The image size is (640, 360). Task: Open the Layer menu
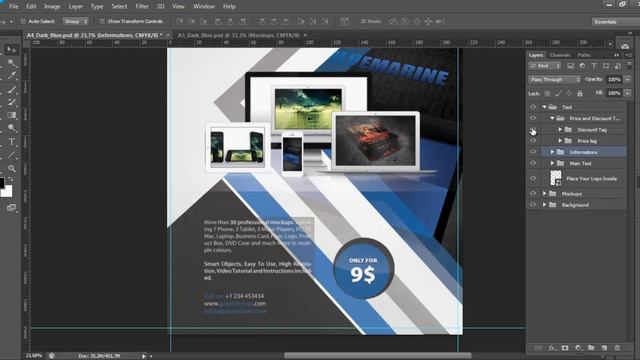(x=76, y=6)
